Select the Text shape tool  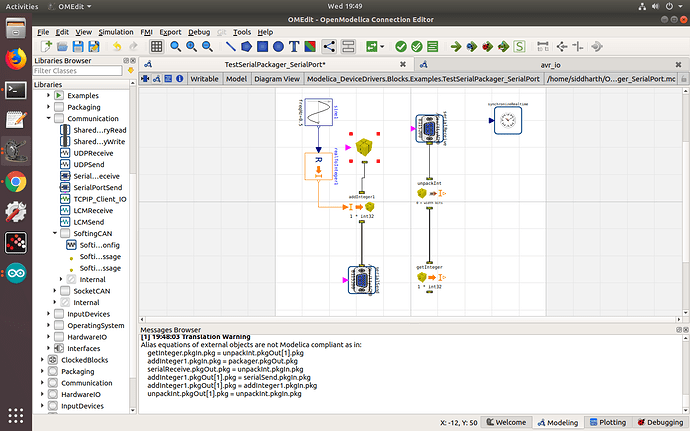tap(295, 46)
